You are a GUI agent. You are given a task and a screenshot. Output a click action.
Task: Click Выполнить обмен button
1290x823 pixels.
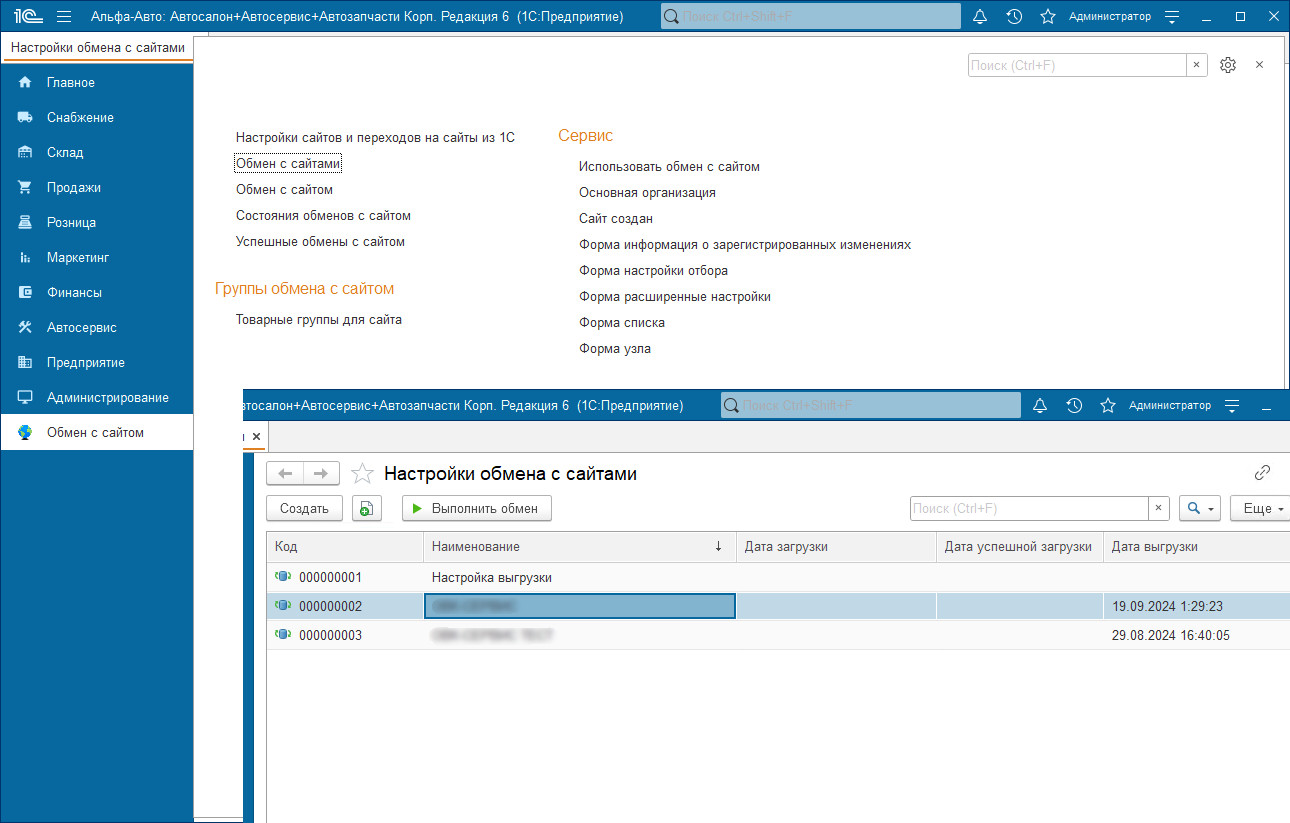tap(477, 508)
